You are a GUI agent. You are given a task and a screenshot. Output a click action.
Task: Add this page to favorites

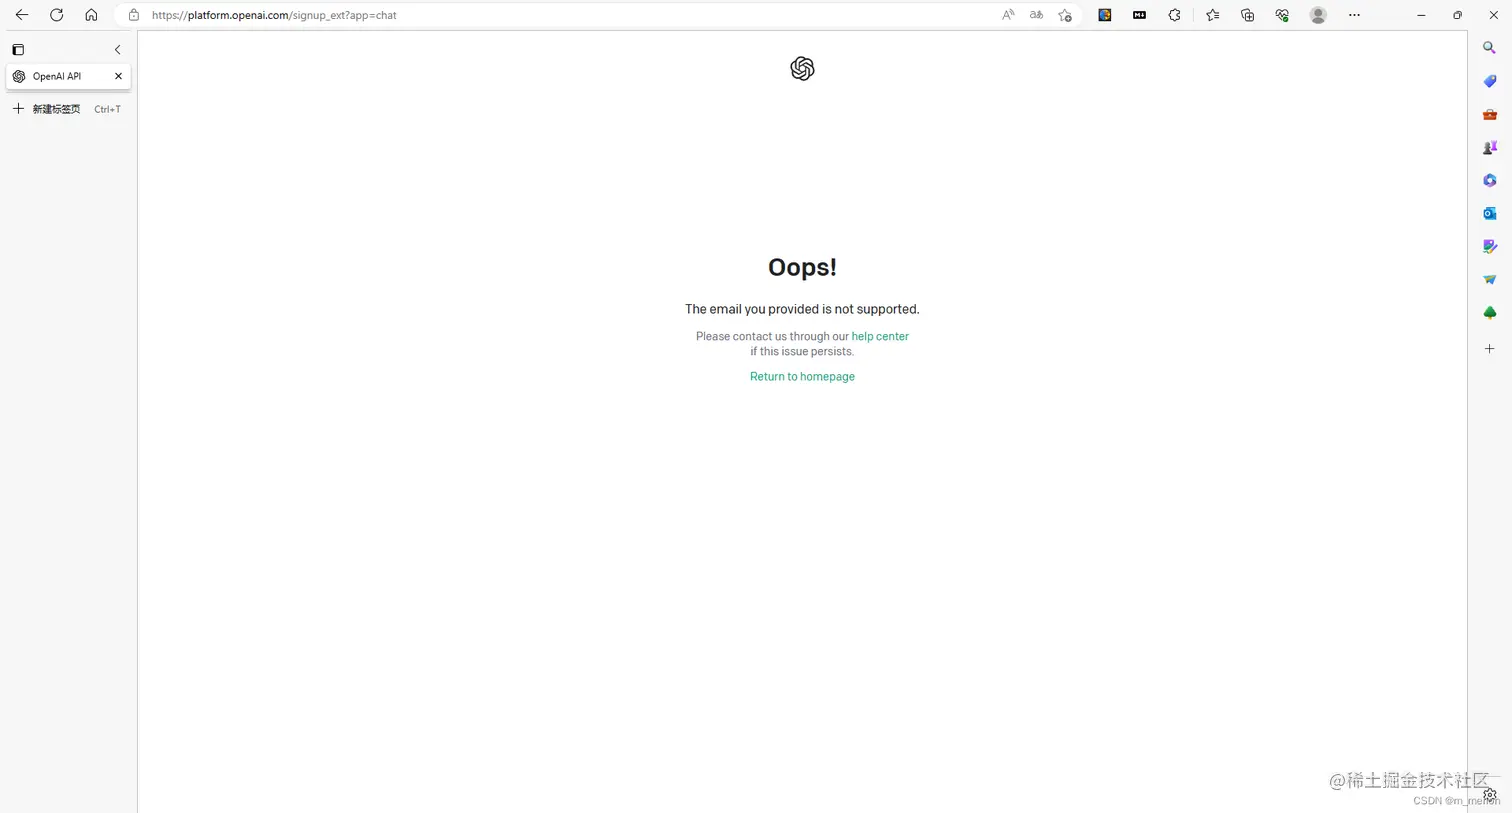tap(1065, 15)
